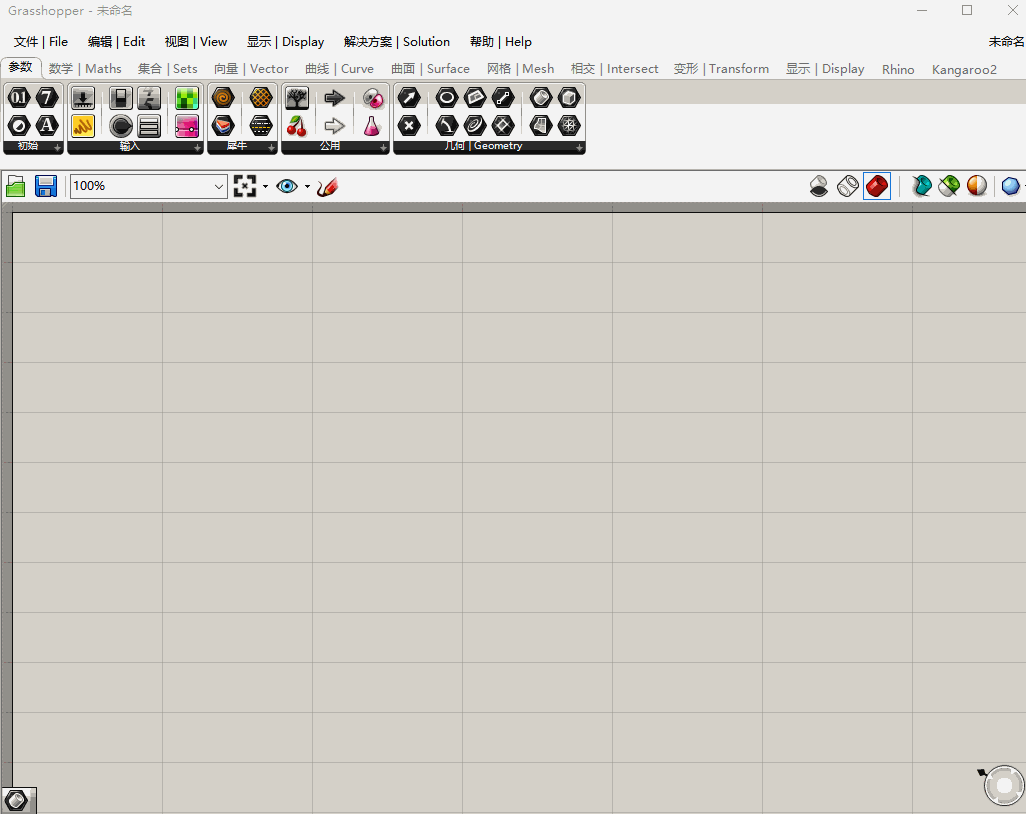Open the 未命名 document name button
This screenshot has width=1026, height=814.
click(x=1006, y=42)
